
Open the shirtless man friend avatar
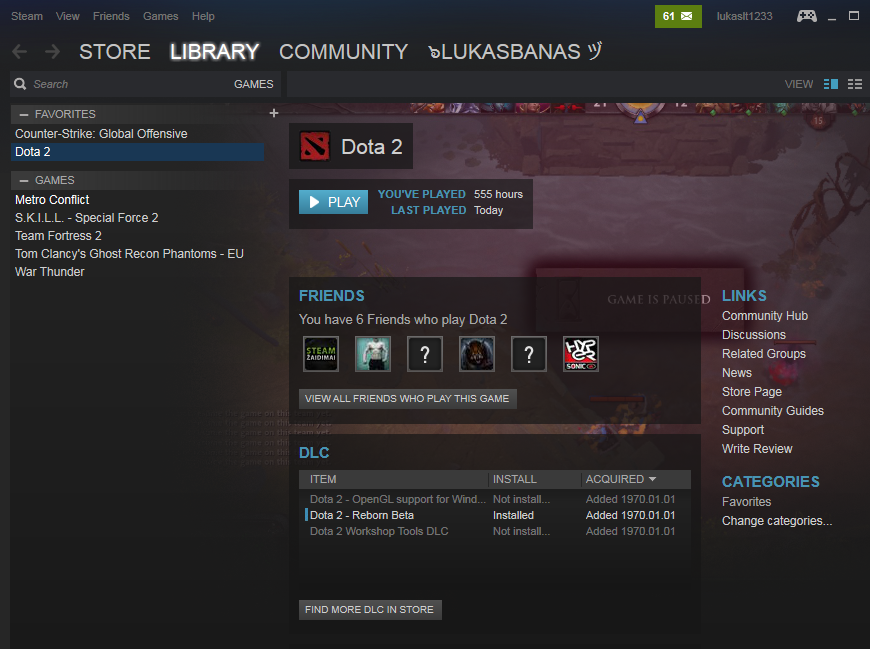[x=373, y=354]
